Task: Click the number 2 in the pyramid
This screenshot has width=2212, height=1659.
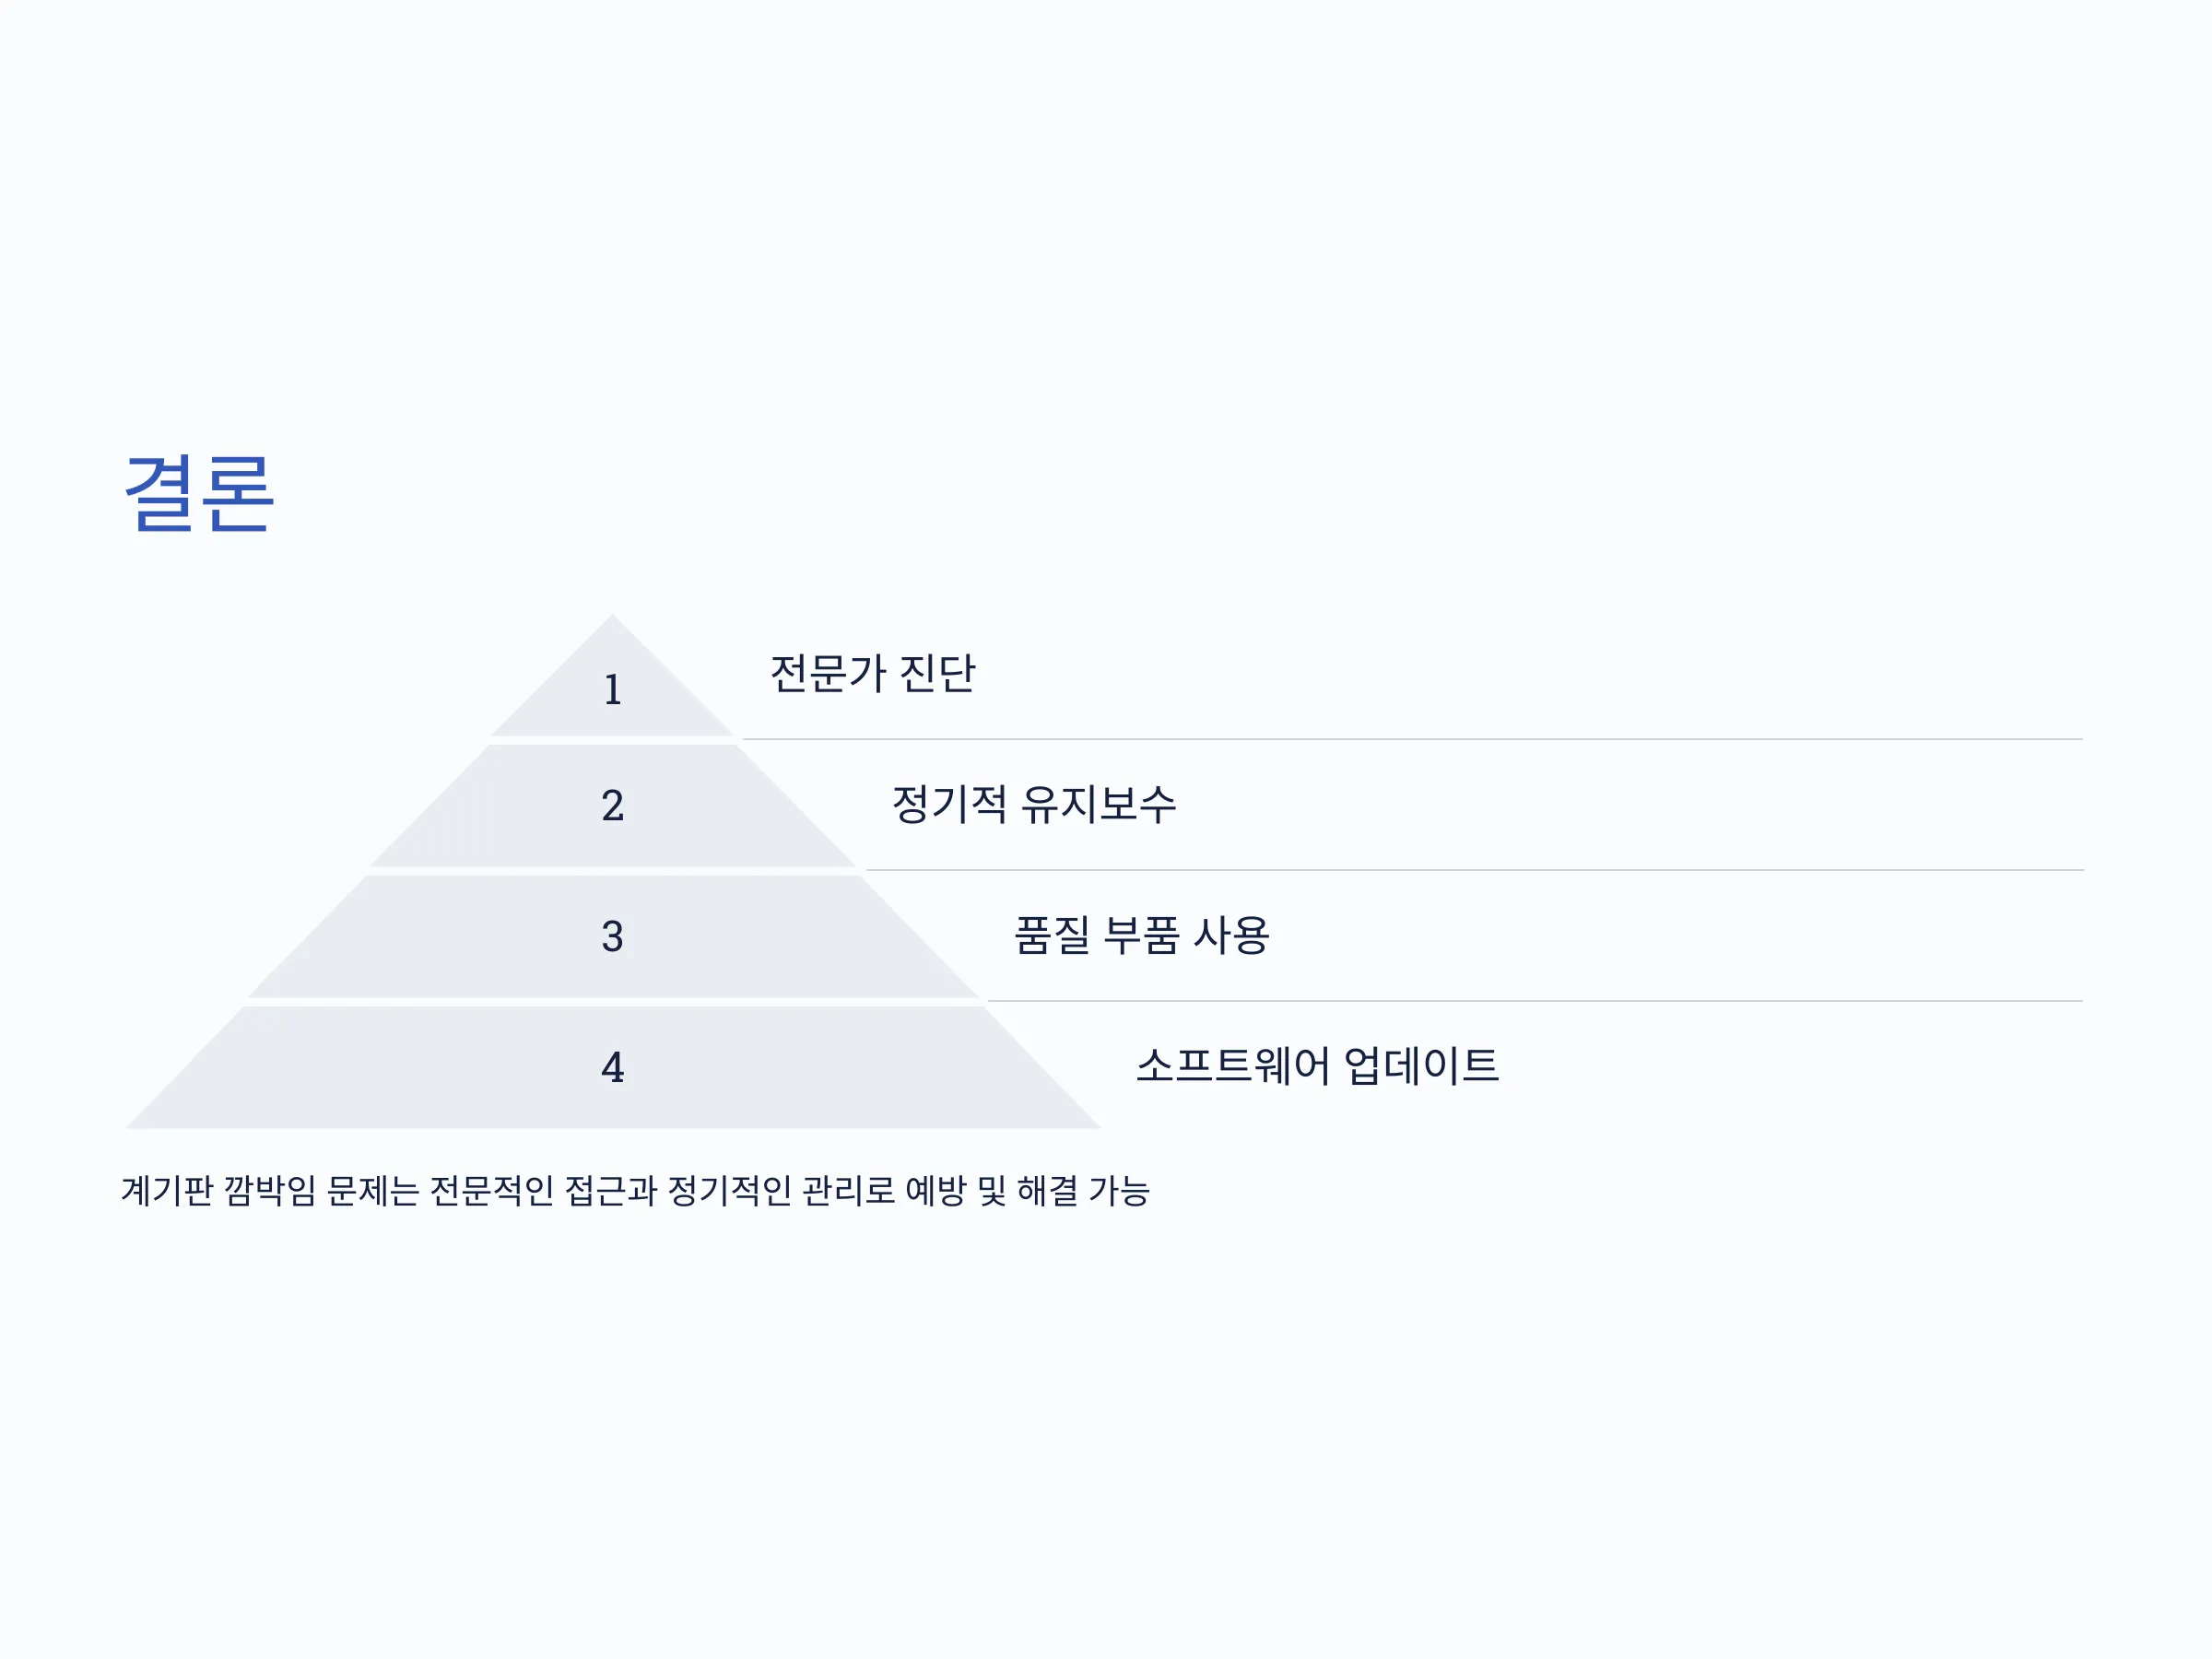Action: pos(613,806)
